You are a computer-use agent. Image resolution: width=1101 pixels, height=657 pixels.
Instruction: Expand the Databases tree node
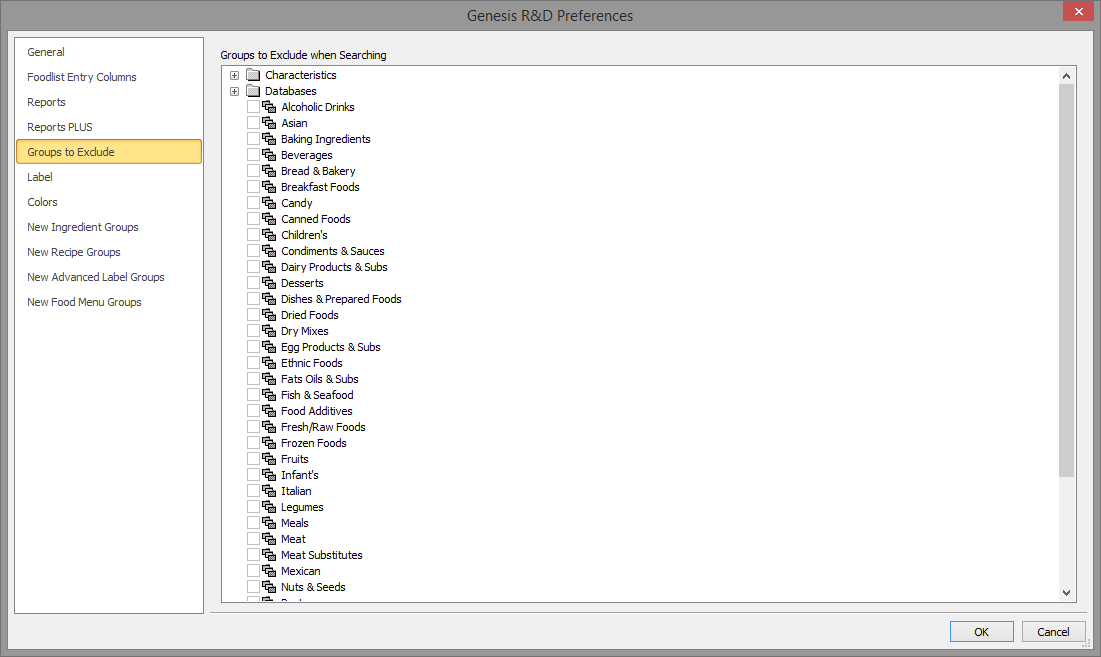pyautogui.click(x=235, y=91)
